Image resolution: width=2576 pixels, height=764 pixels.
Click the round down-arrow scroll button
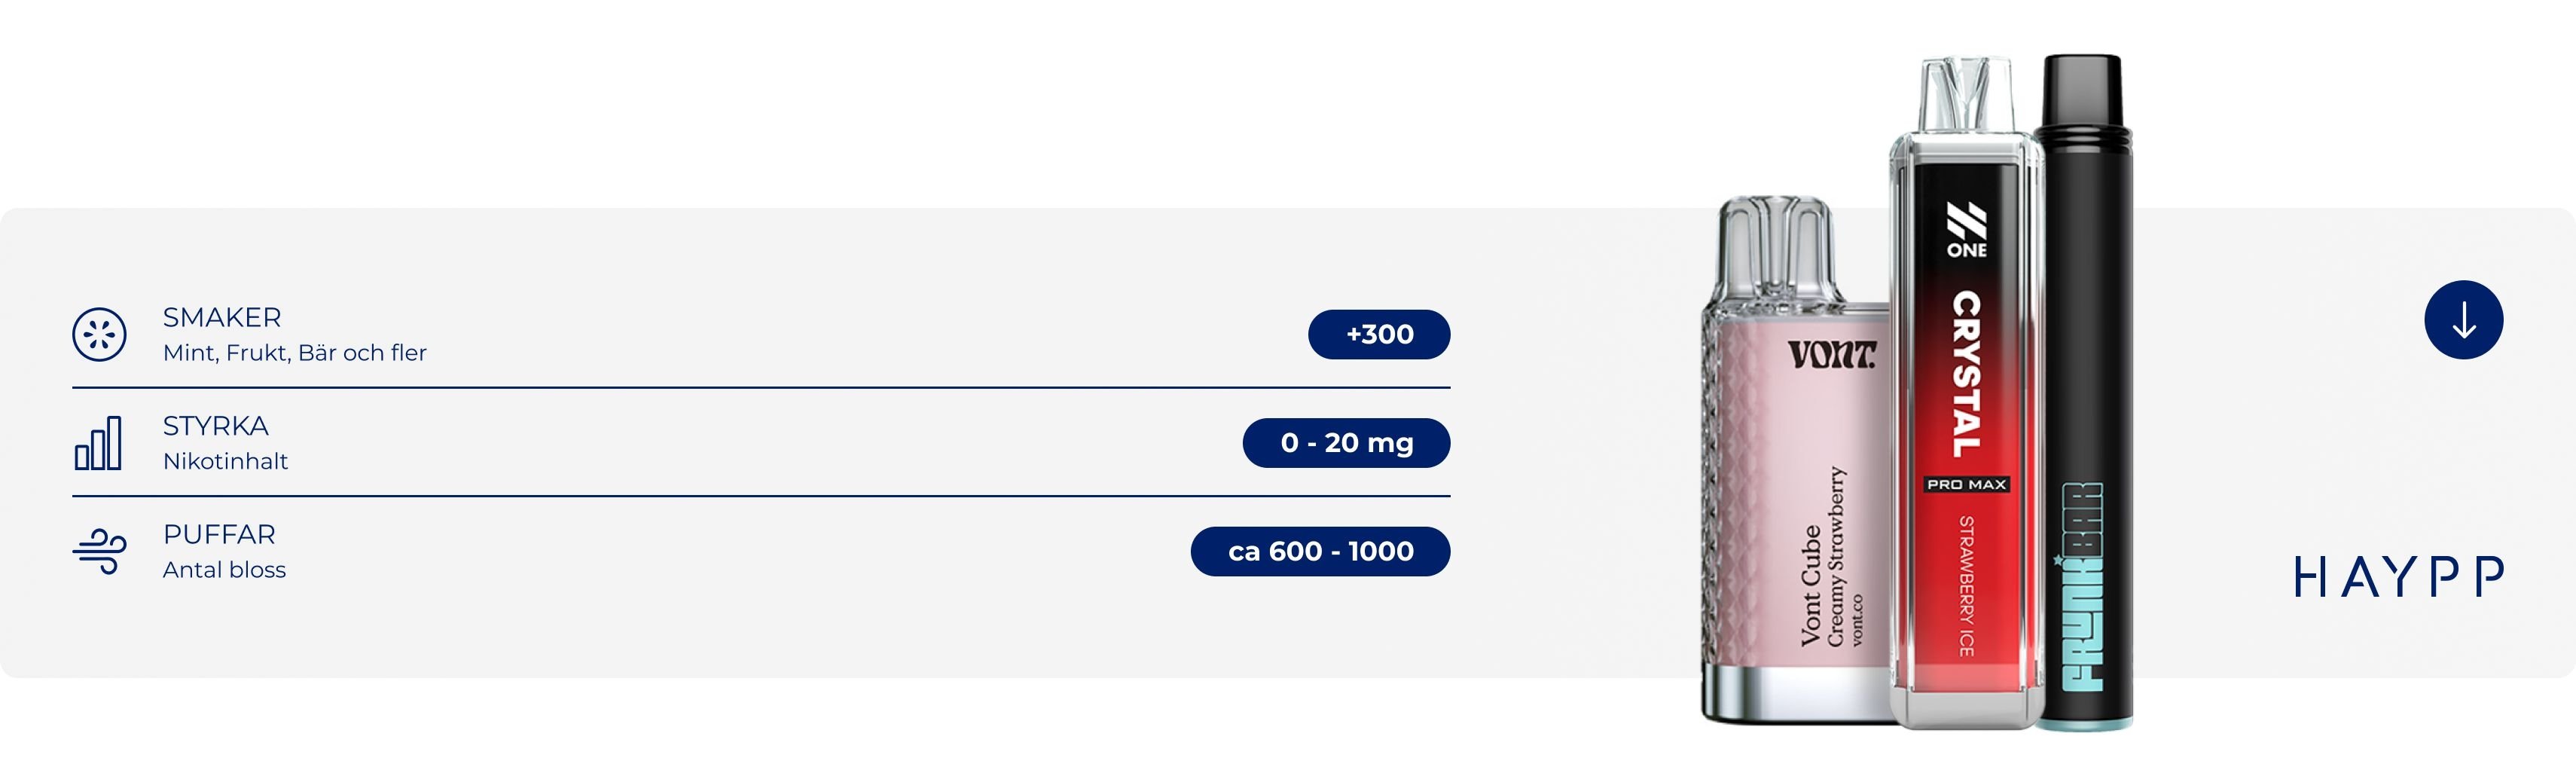[2463, 320]
